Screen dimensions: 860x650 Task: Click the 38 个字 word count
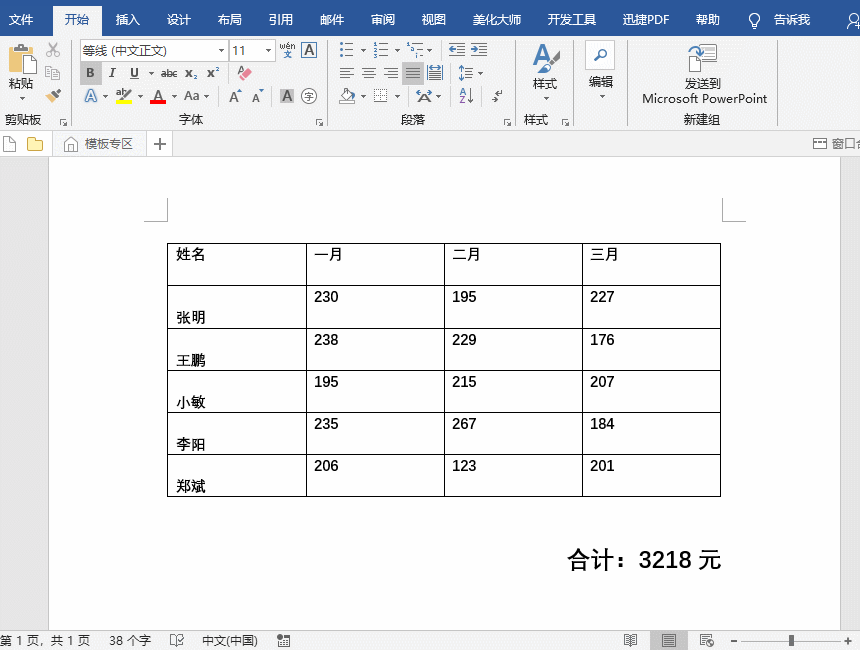[x=128, y=640]
